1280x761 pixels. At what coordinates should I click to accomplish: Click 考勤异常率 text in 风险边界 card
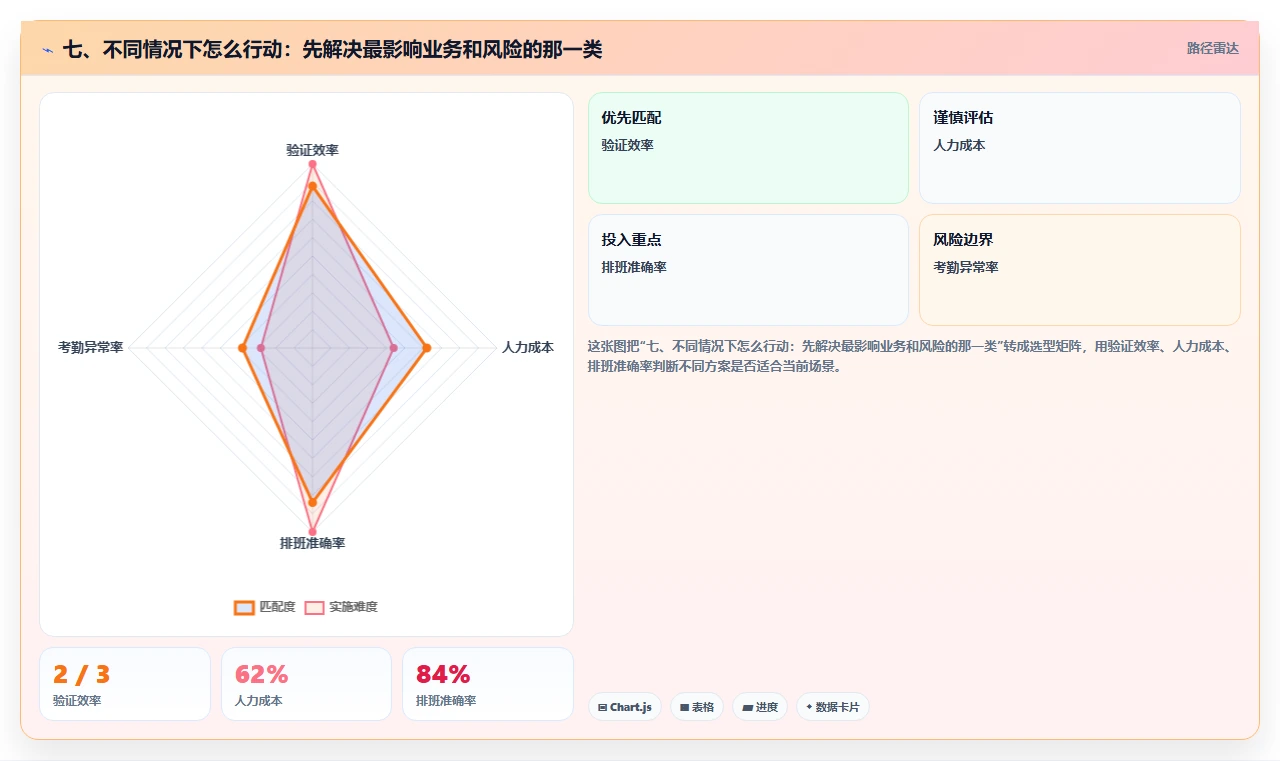coord(966,267)
